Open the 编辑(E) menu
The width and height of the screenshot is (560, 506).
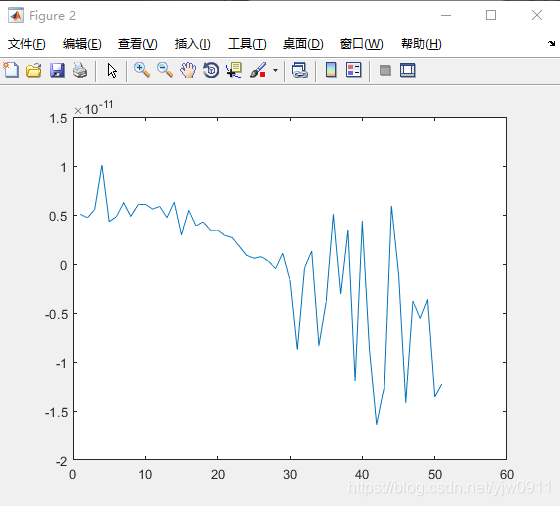pyautogui.click(x=82, y=44)
